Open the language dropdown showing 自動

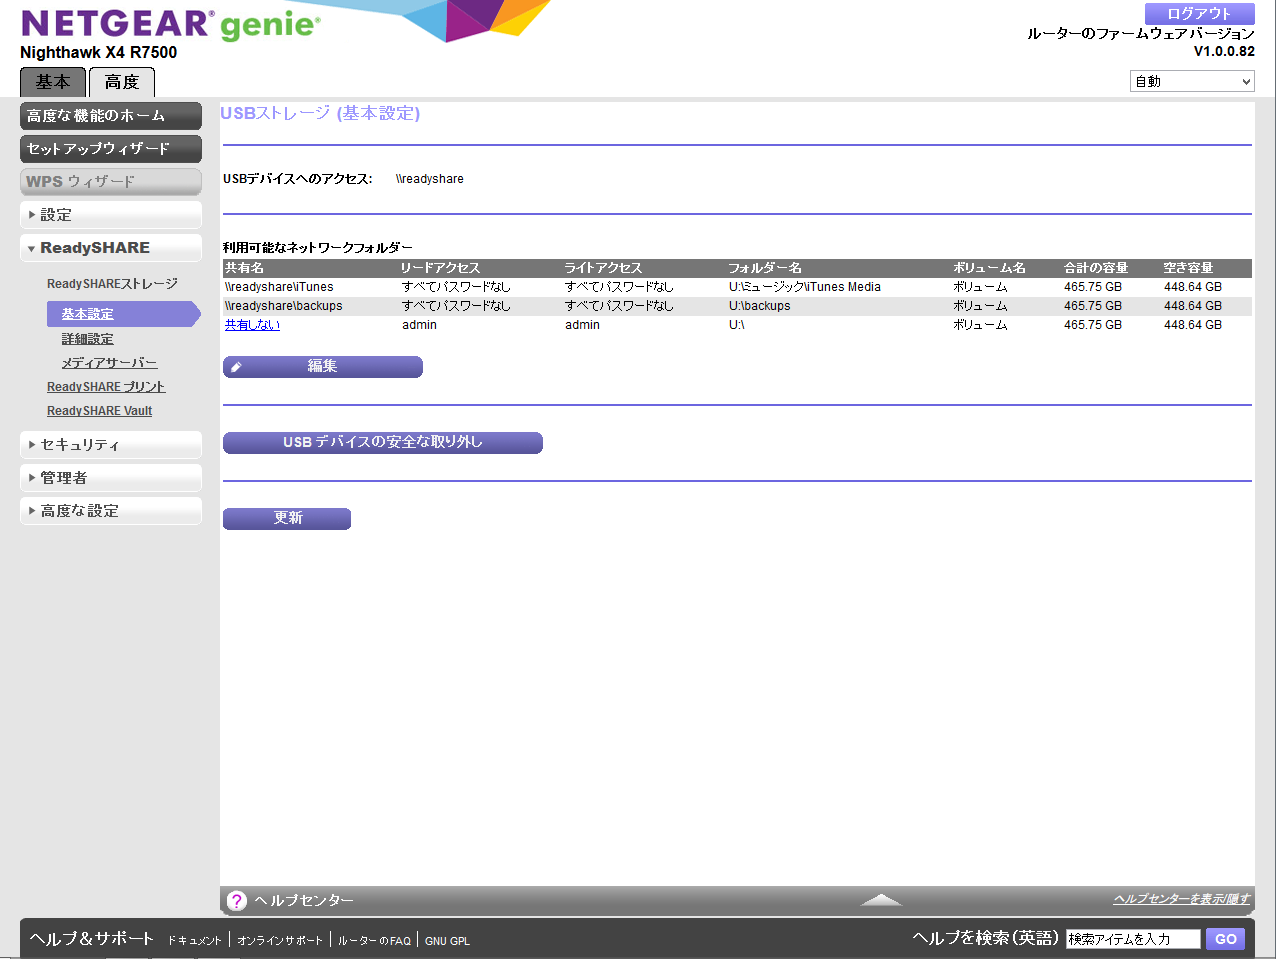point(1192,82)
